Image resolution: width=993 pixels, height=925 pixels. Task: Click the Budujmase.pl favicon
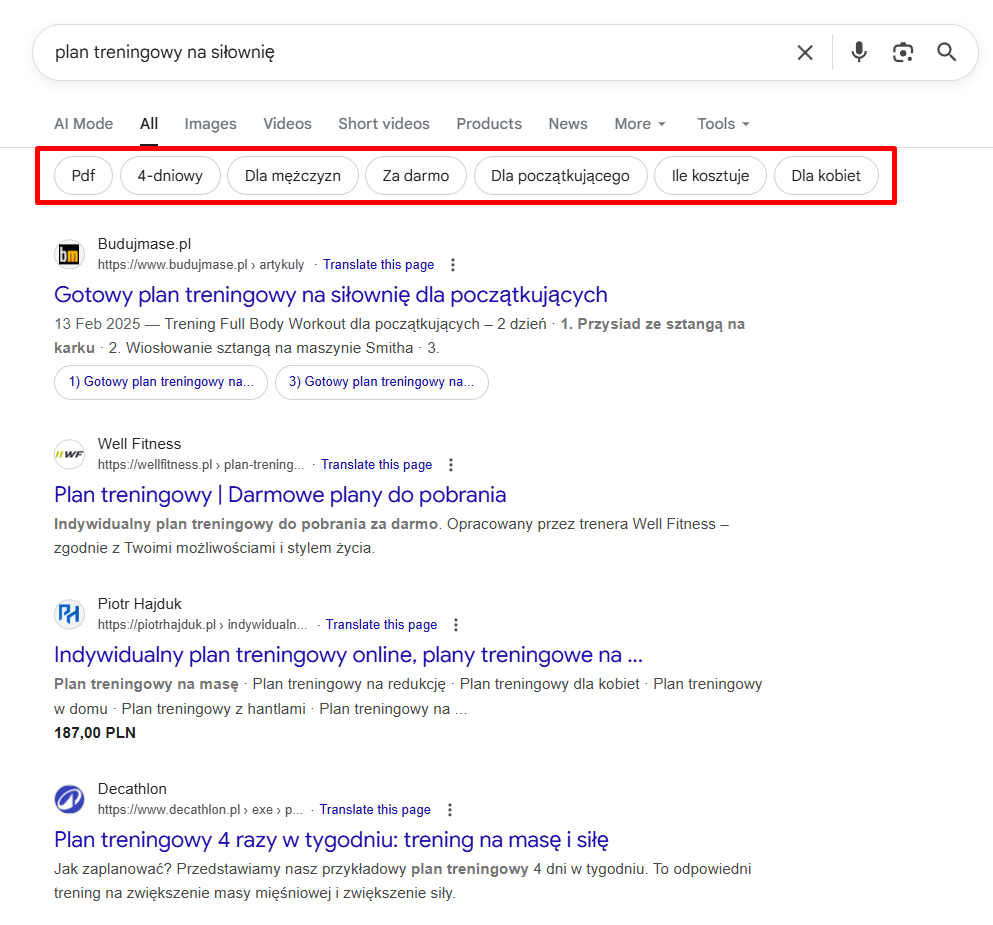69,254
